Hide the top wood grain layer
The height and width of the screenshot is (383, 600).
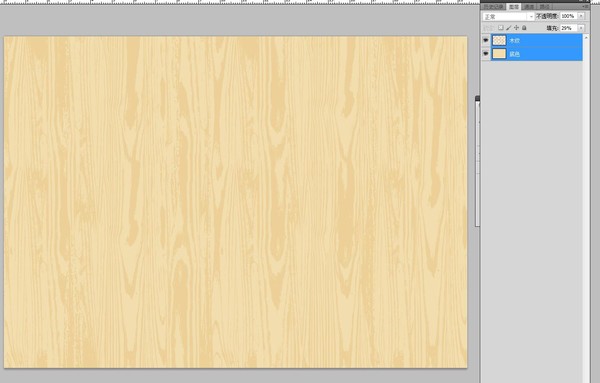pyautogui.click(x=486, y=40)
